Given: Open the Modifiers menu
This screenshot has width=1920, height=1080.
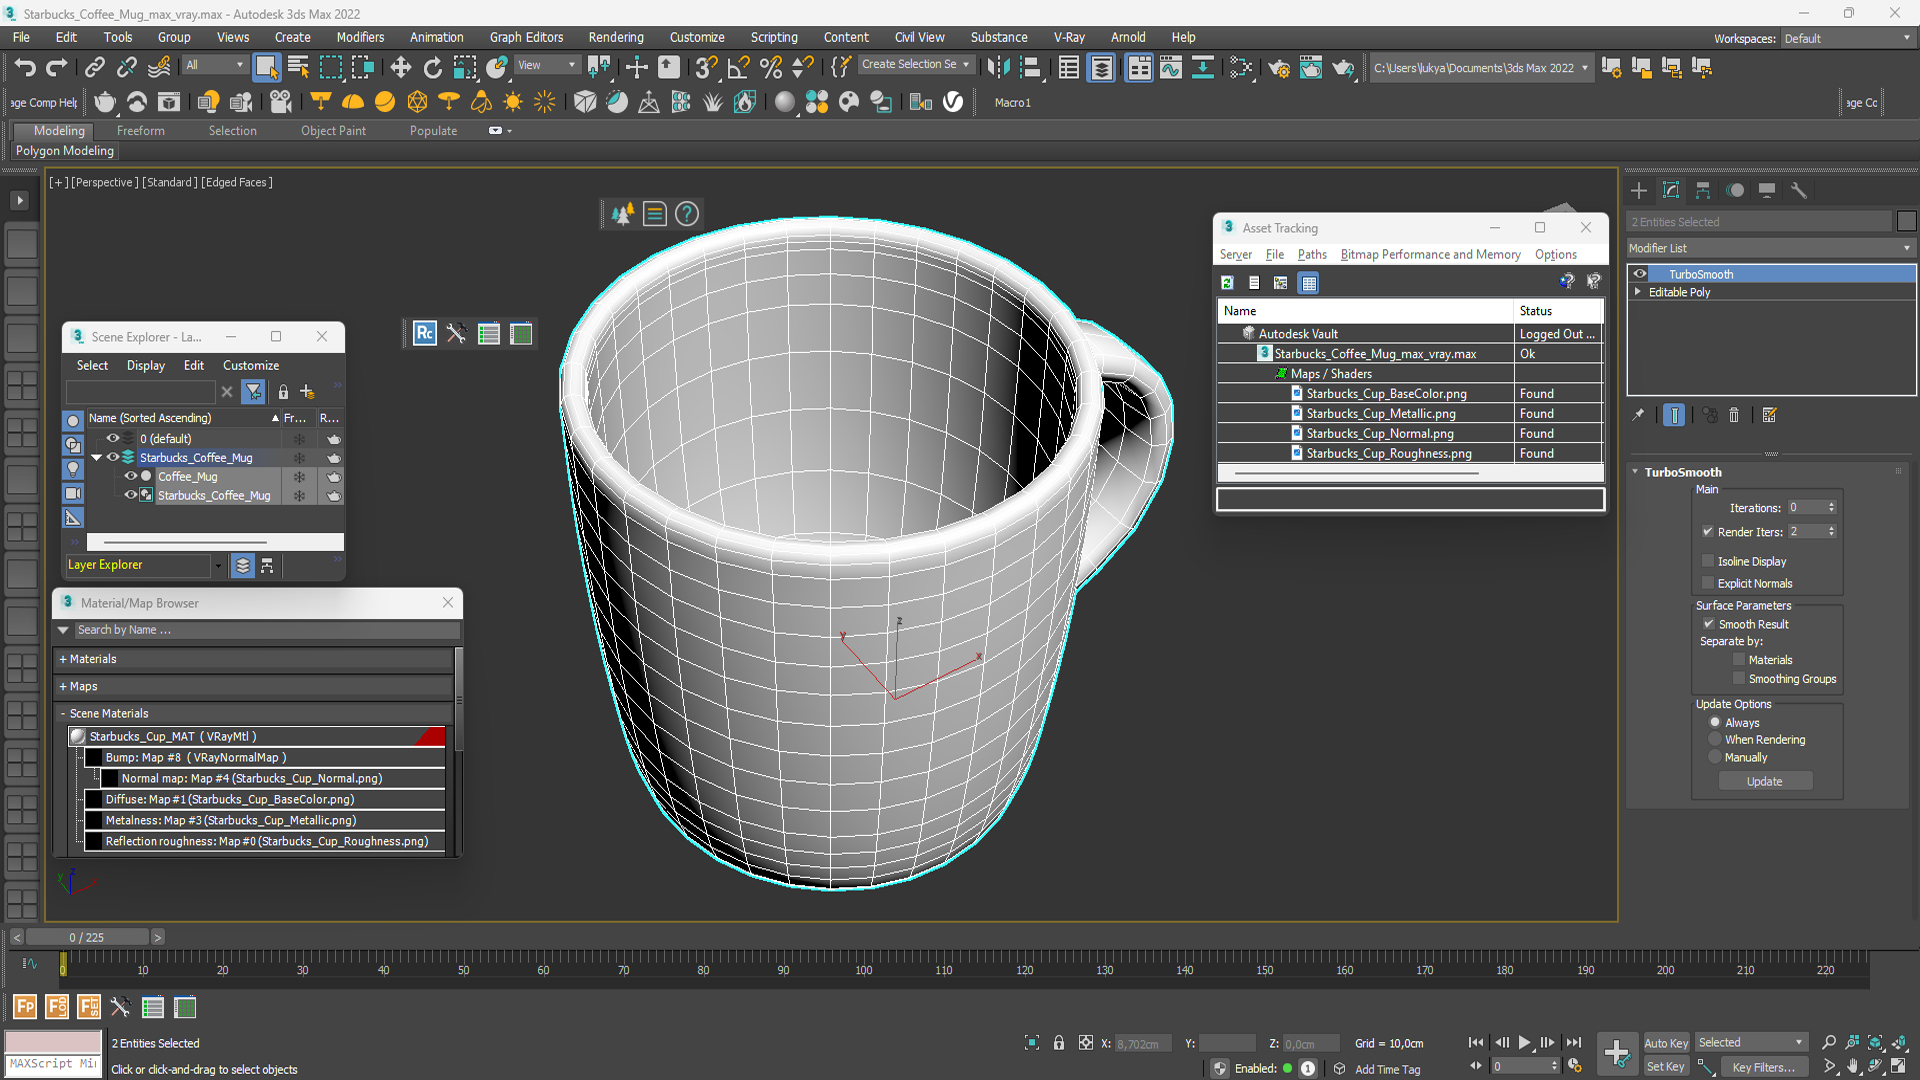Looking at the screenshot, I should coord(360,37).
